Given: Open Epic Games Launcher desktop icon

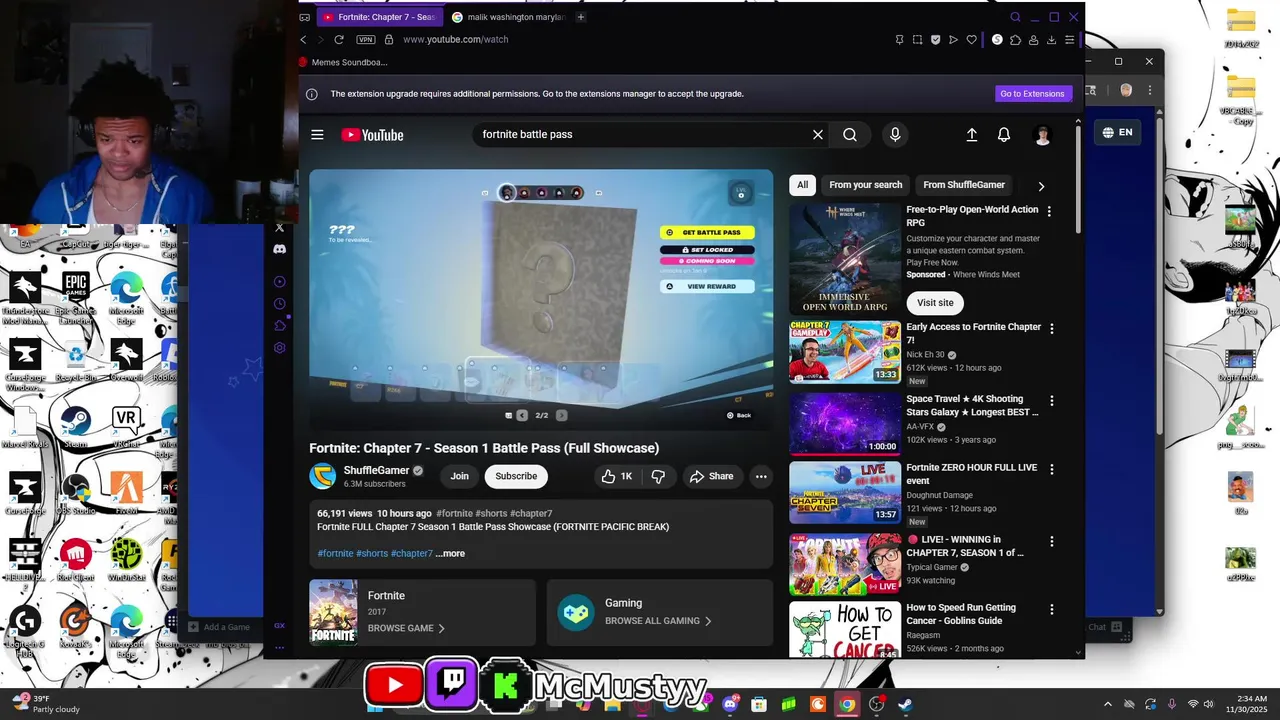Looking at the screenshot, I should (76, 297).
